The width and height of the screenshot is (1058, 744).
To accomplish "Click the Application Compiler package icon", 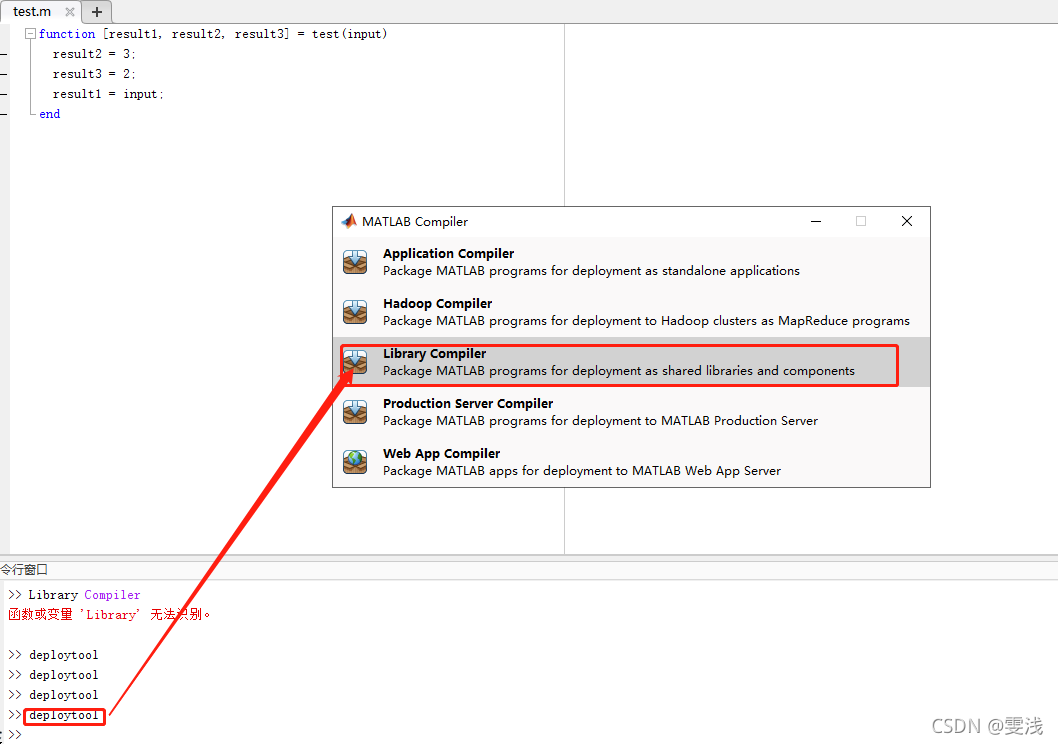I will pos(355,262).
